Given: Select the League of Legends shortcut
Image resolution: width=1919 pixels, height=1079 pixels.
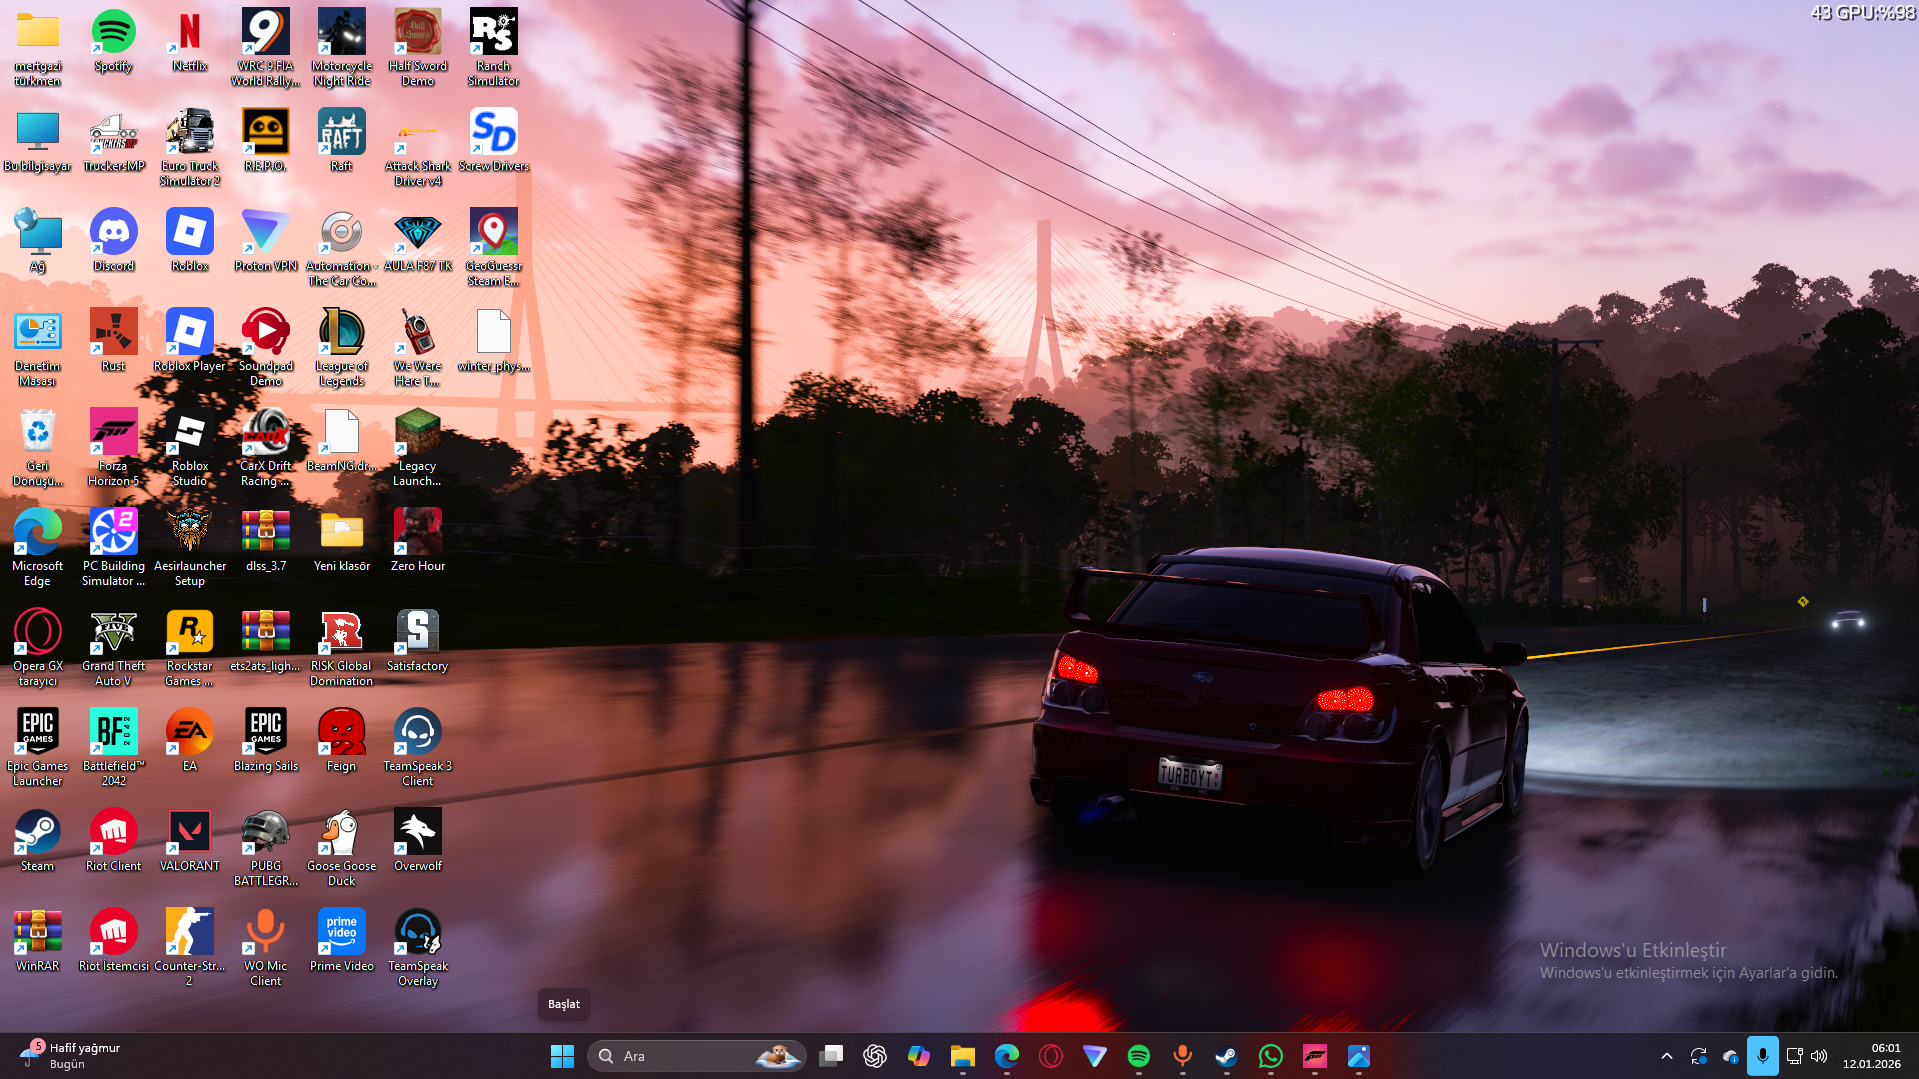Looking at the screenshot, I should [x=342, y=348].
